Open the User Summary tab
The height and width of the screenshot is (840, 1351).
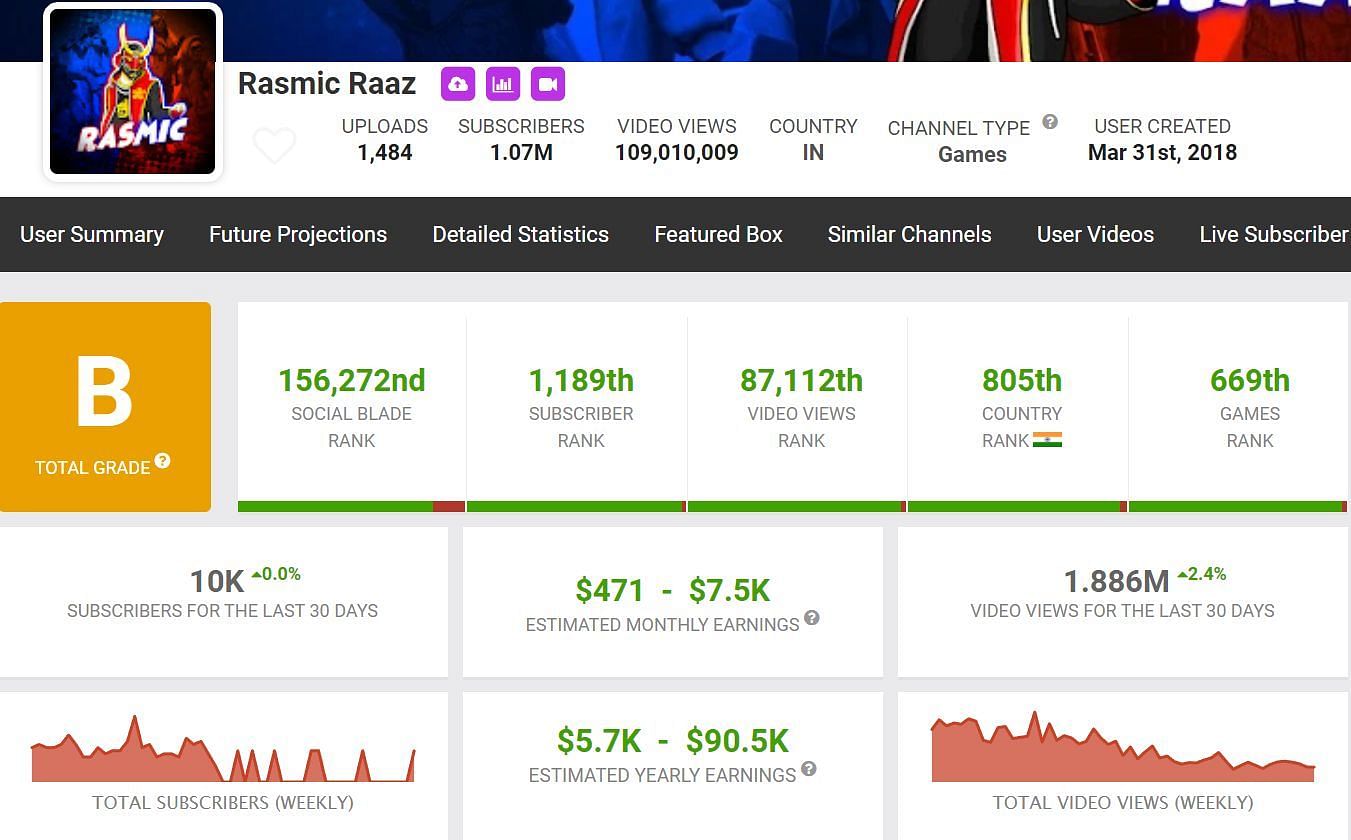92,234
